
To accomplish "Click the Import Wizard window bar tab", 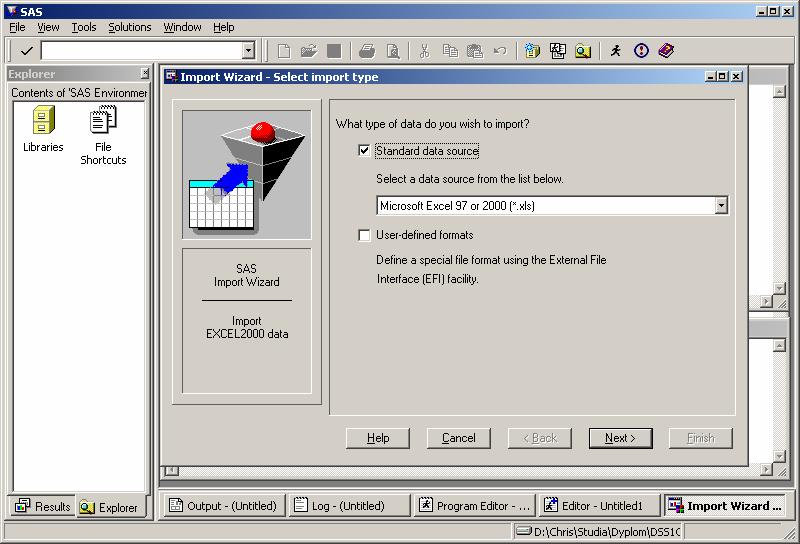I will [x=725, y=506].
